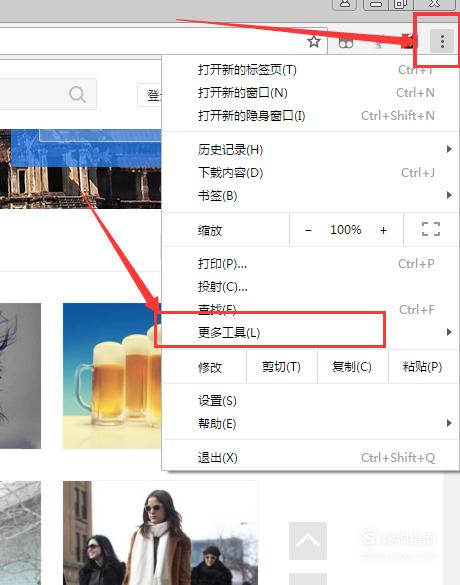Viewport: 460px width, 585px height.
Task: Expand 更多工具(L) more tools submenu
Action: (310, 332)
